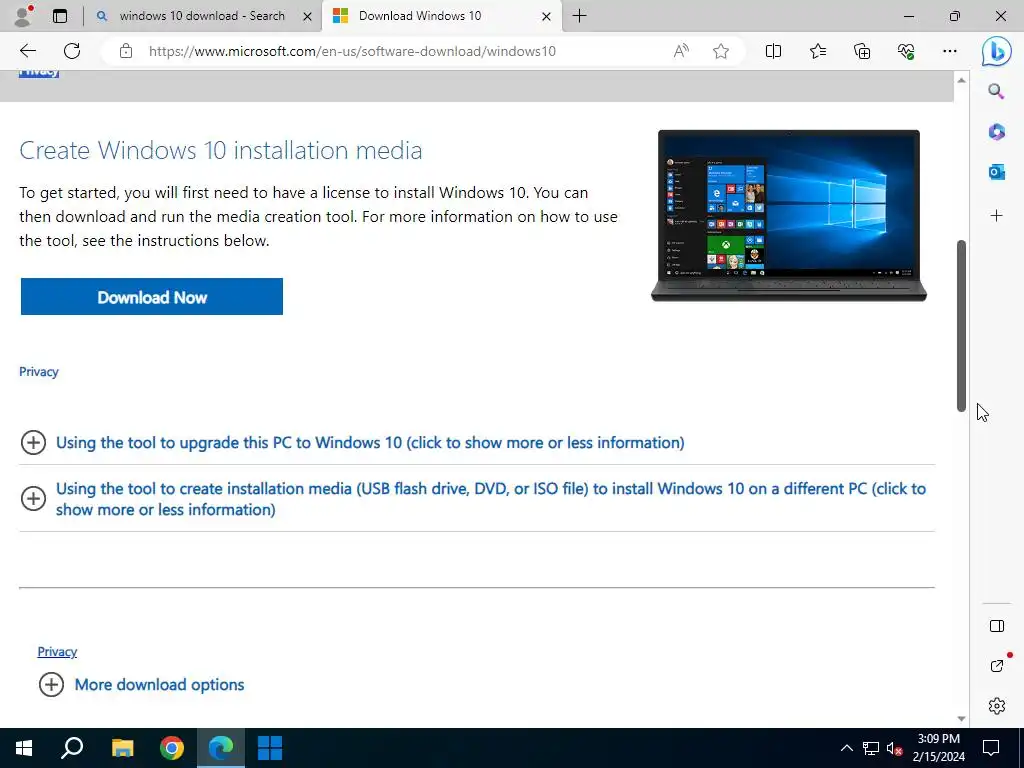
Task: Click the Windows 10 laptop image
Action: [789, 216]
